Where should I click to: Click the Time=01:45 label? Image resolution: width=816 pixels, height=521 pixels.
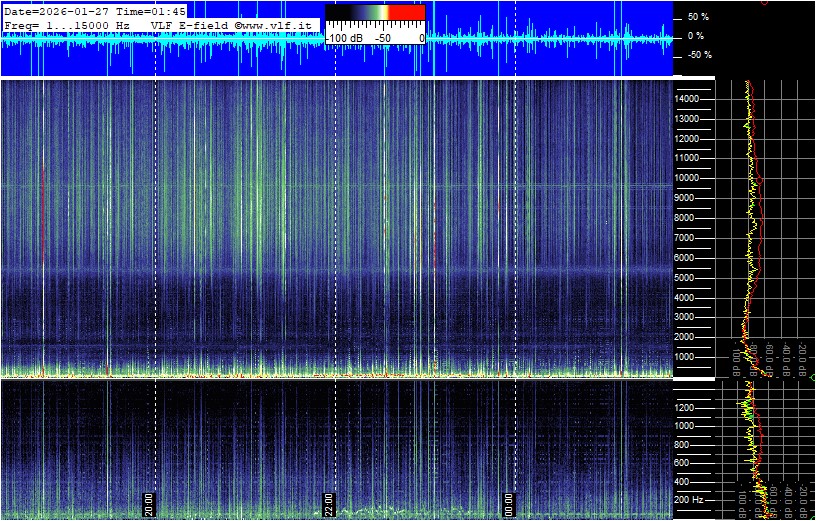pyautogui.click(x=158, y=11)
